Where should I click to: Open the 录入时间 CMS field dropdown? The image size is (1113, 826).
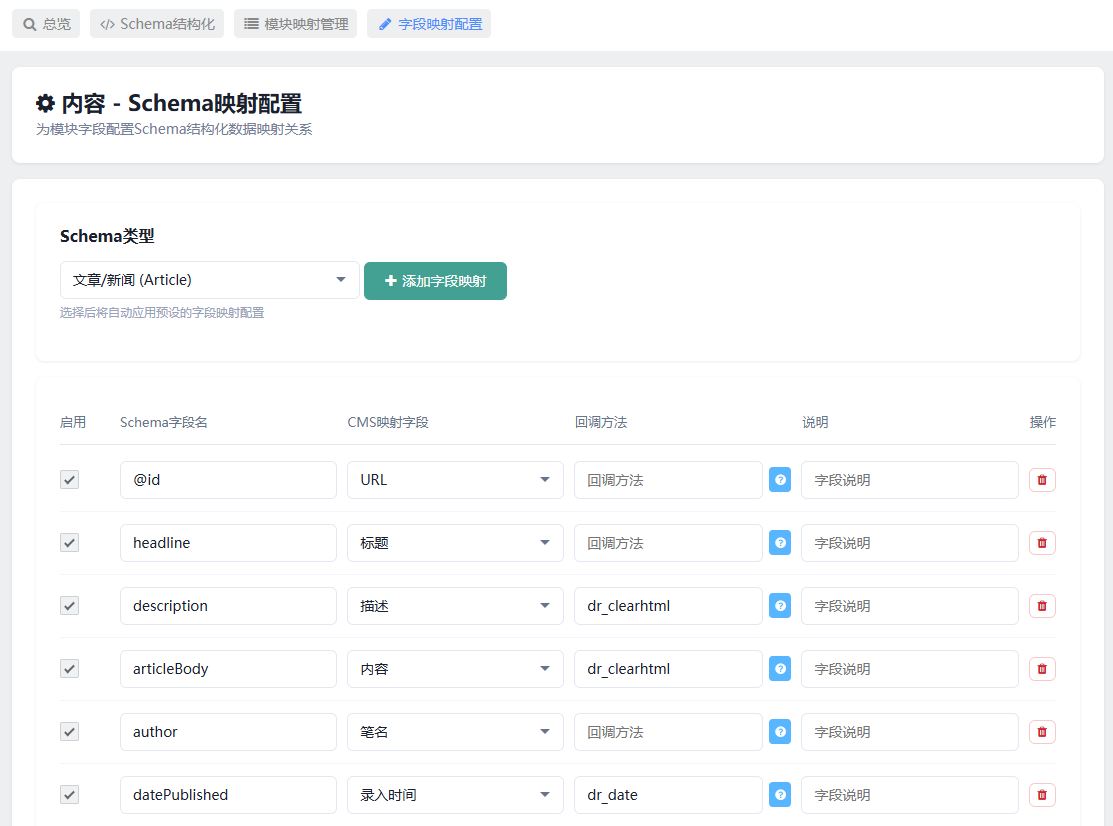(x=455, y=795)
